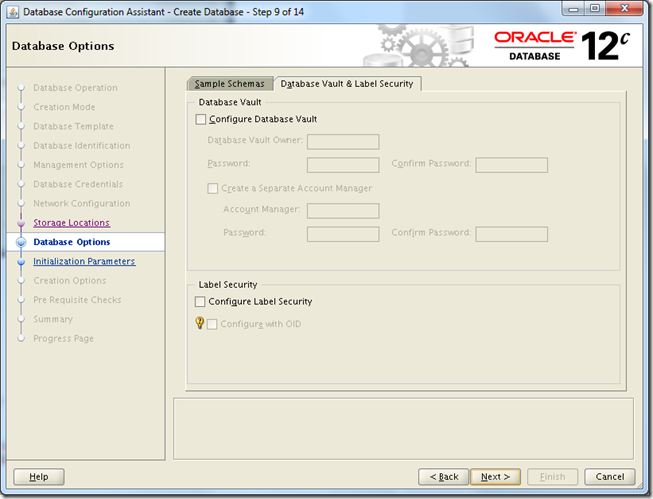653x499 pixels.
Task: Click the Summary step
Action: [53, 319]
